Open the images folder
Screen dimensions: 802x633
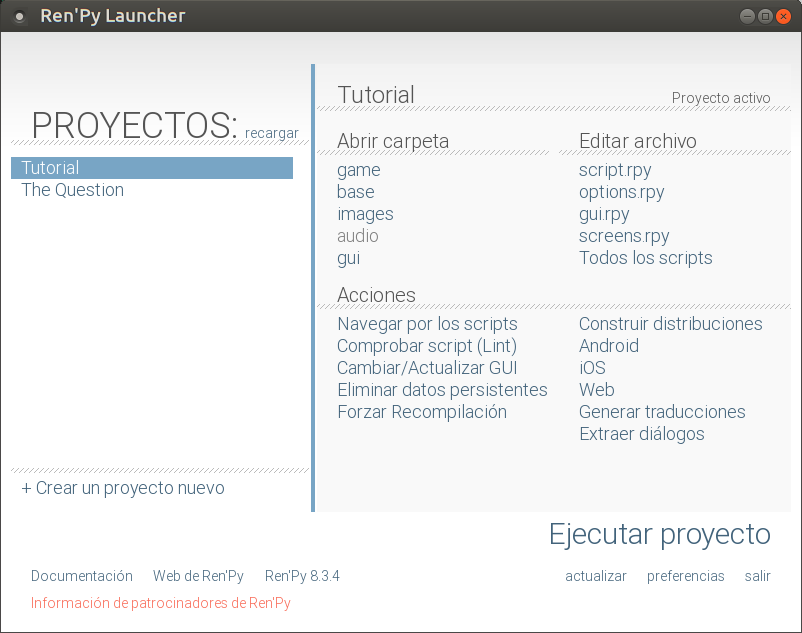pos(365,213)
